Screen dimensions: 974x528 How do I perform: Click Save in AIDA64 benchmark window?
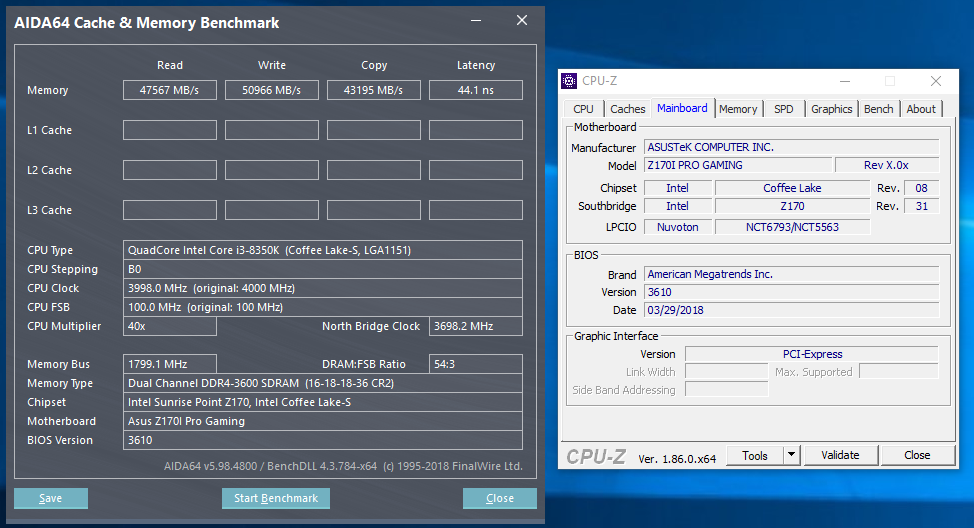51,498
